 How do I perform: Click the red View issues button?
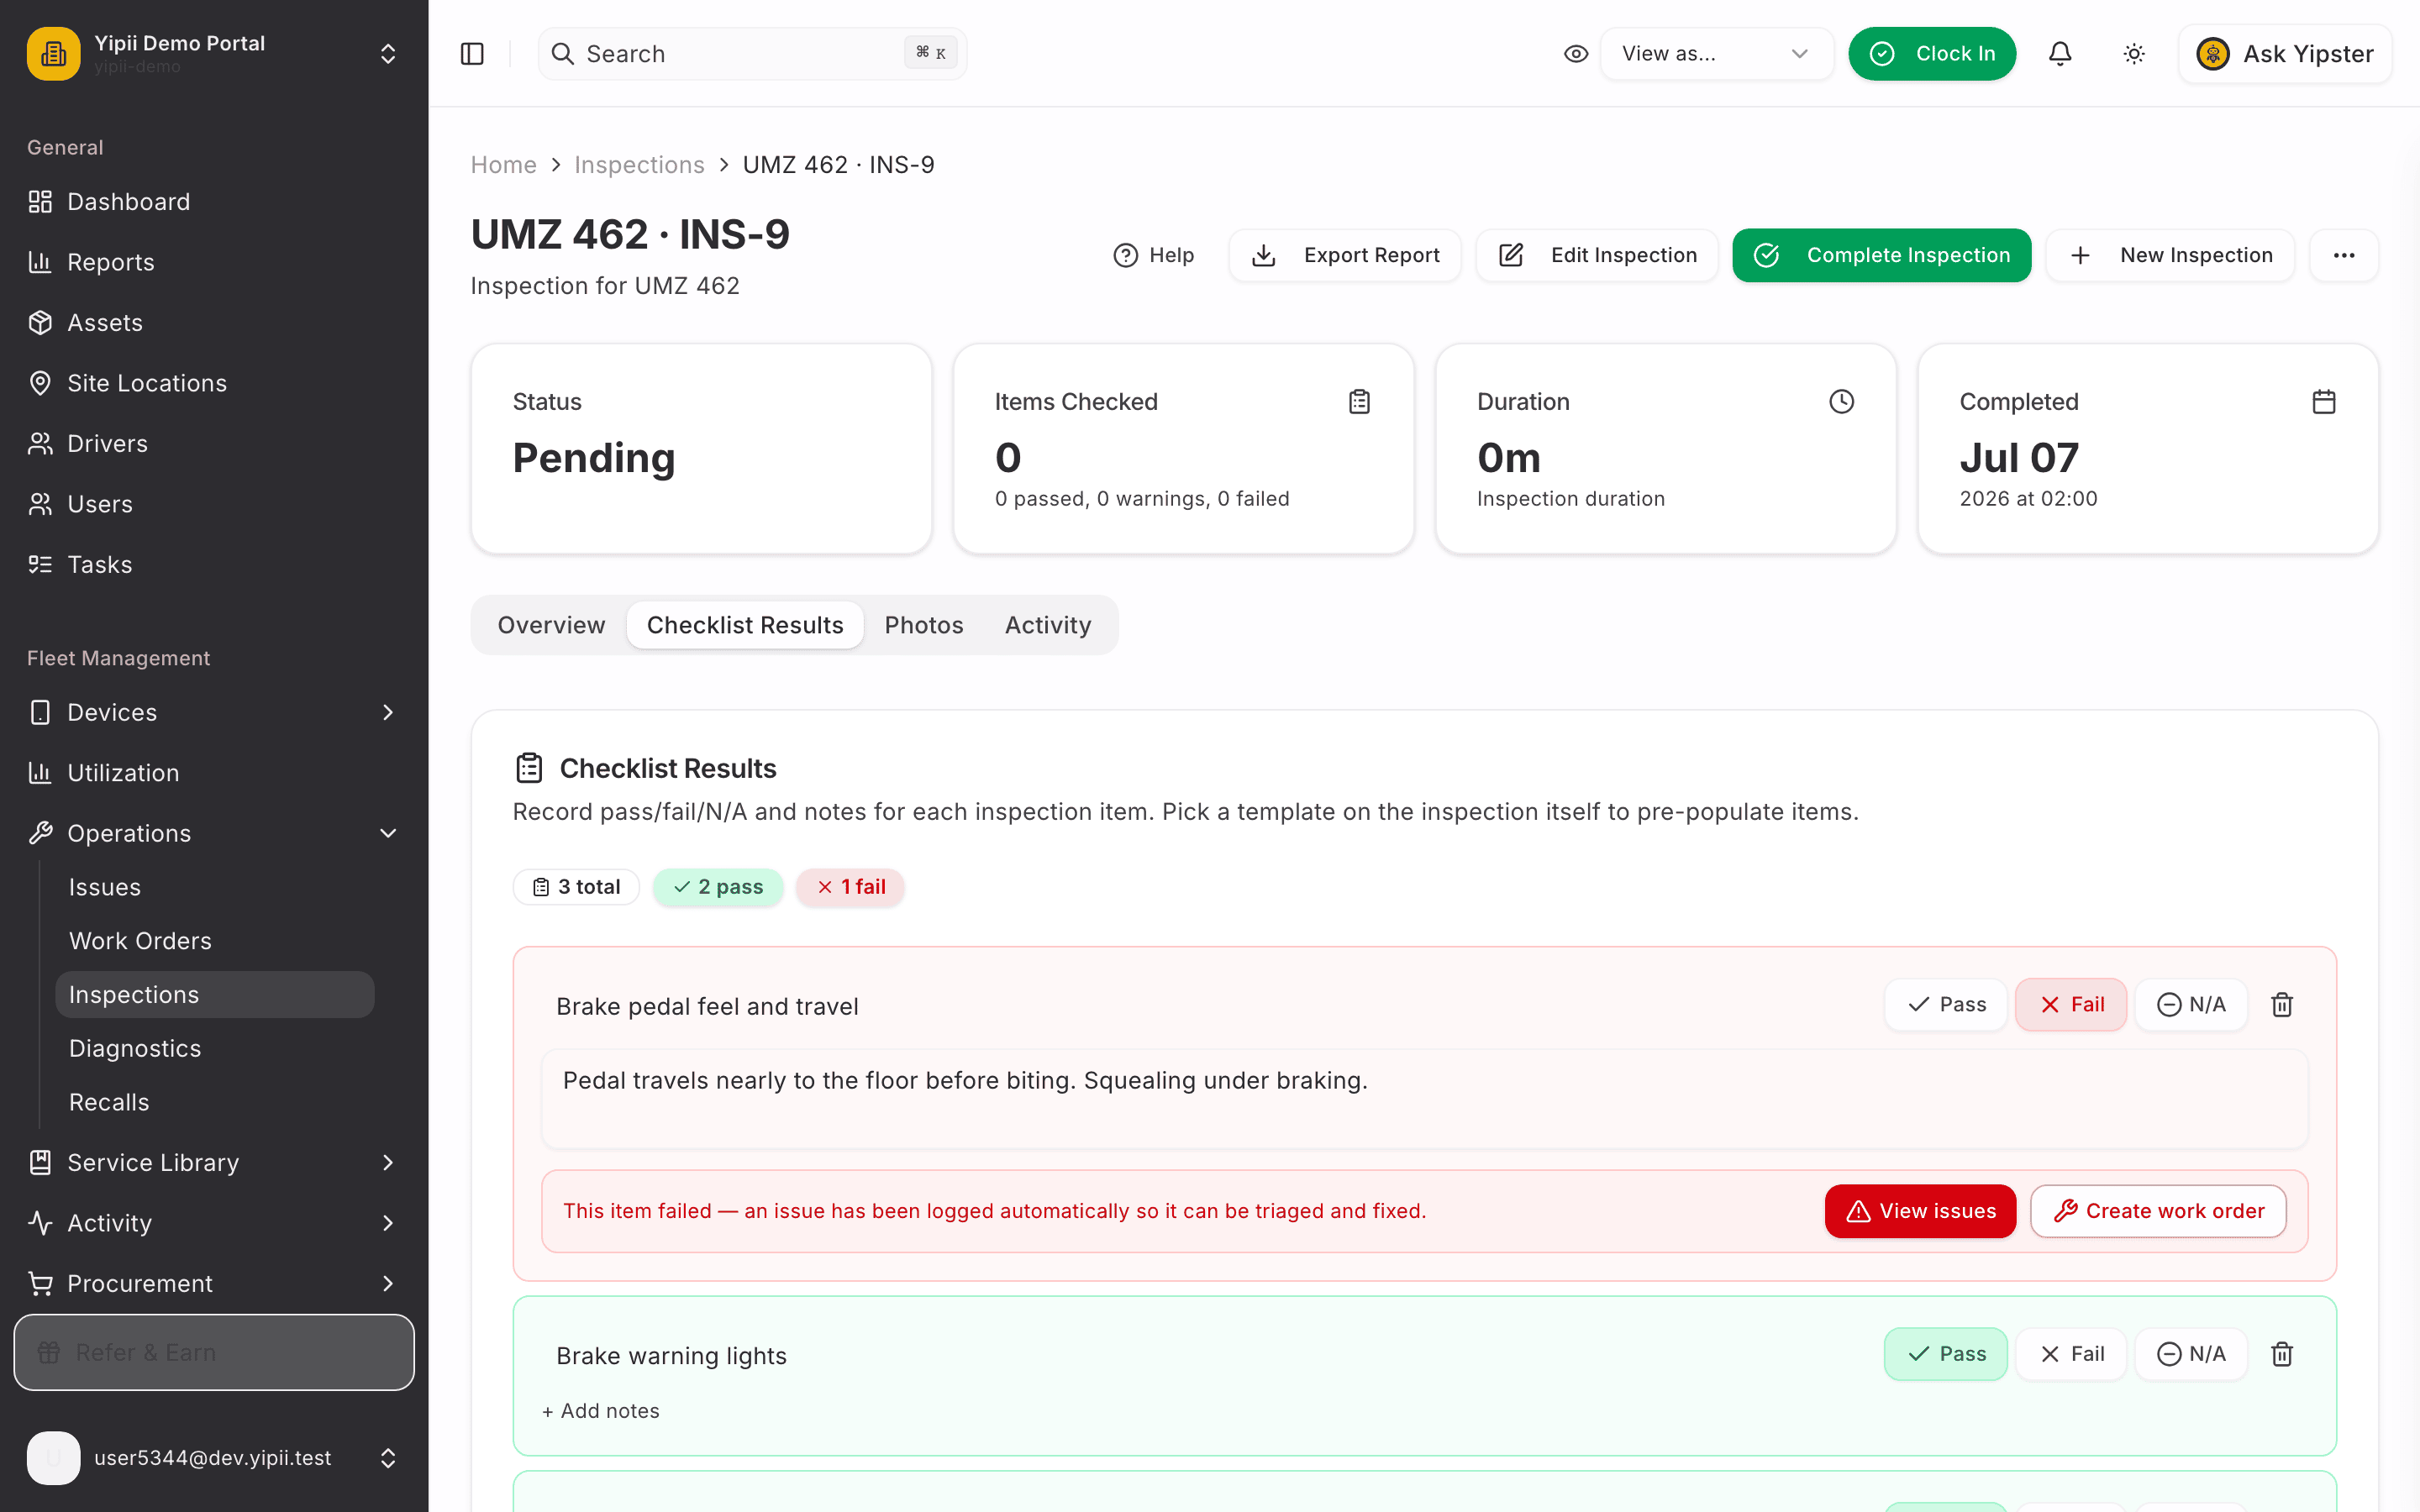(x=1920, y=1211)
